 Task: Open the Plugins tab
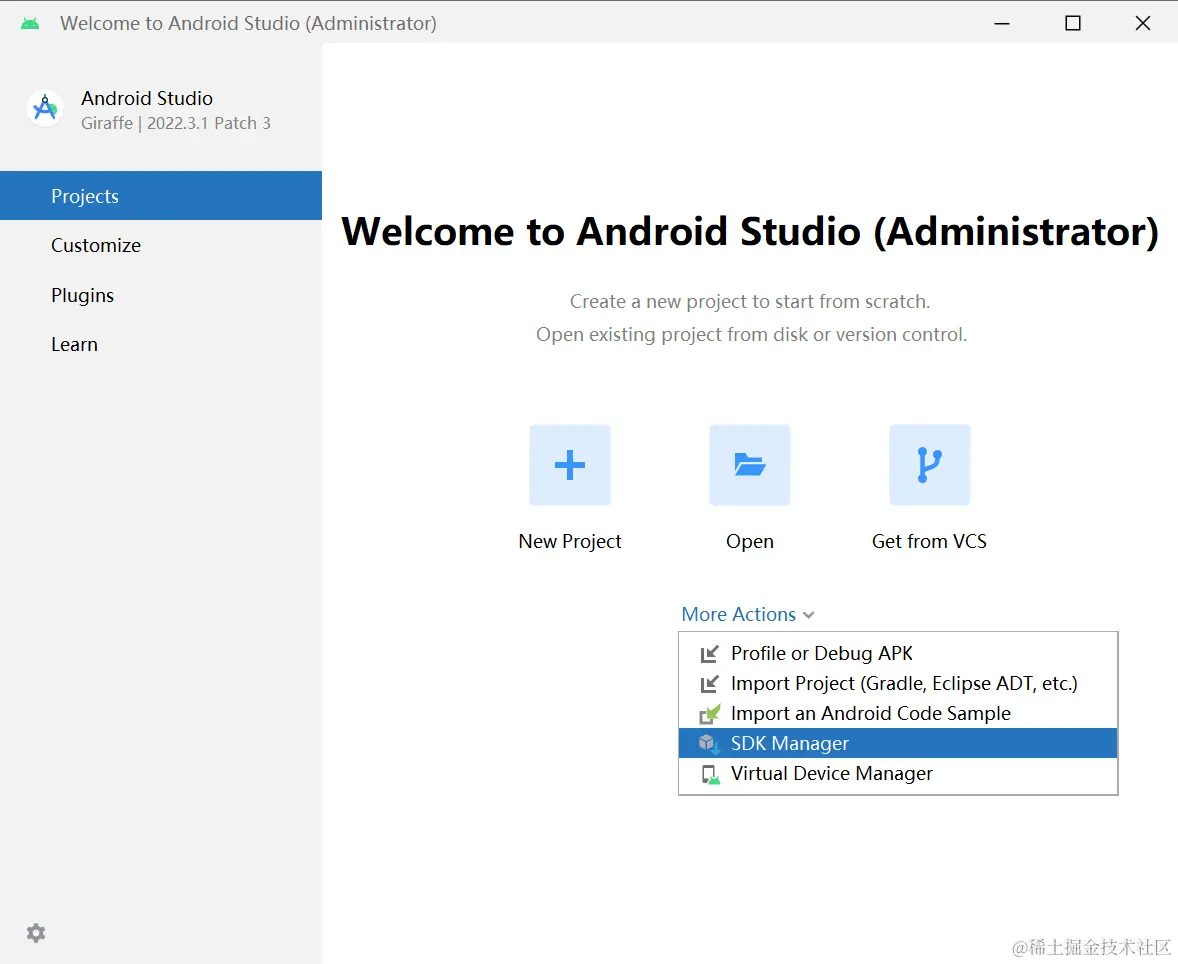pos(161,295)
